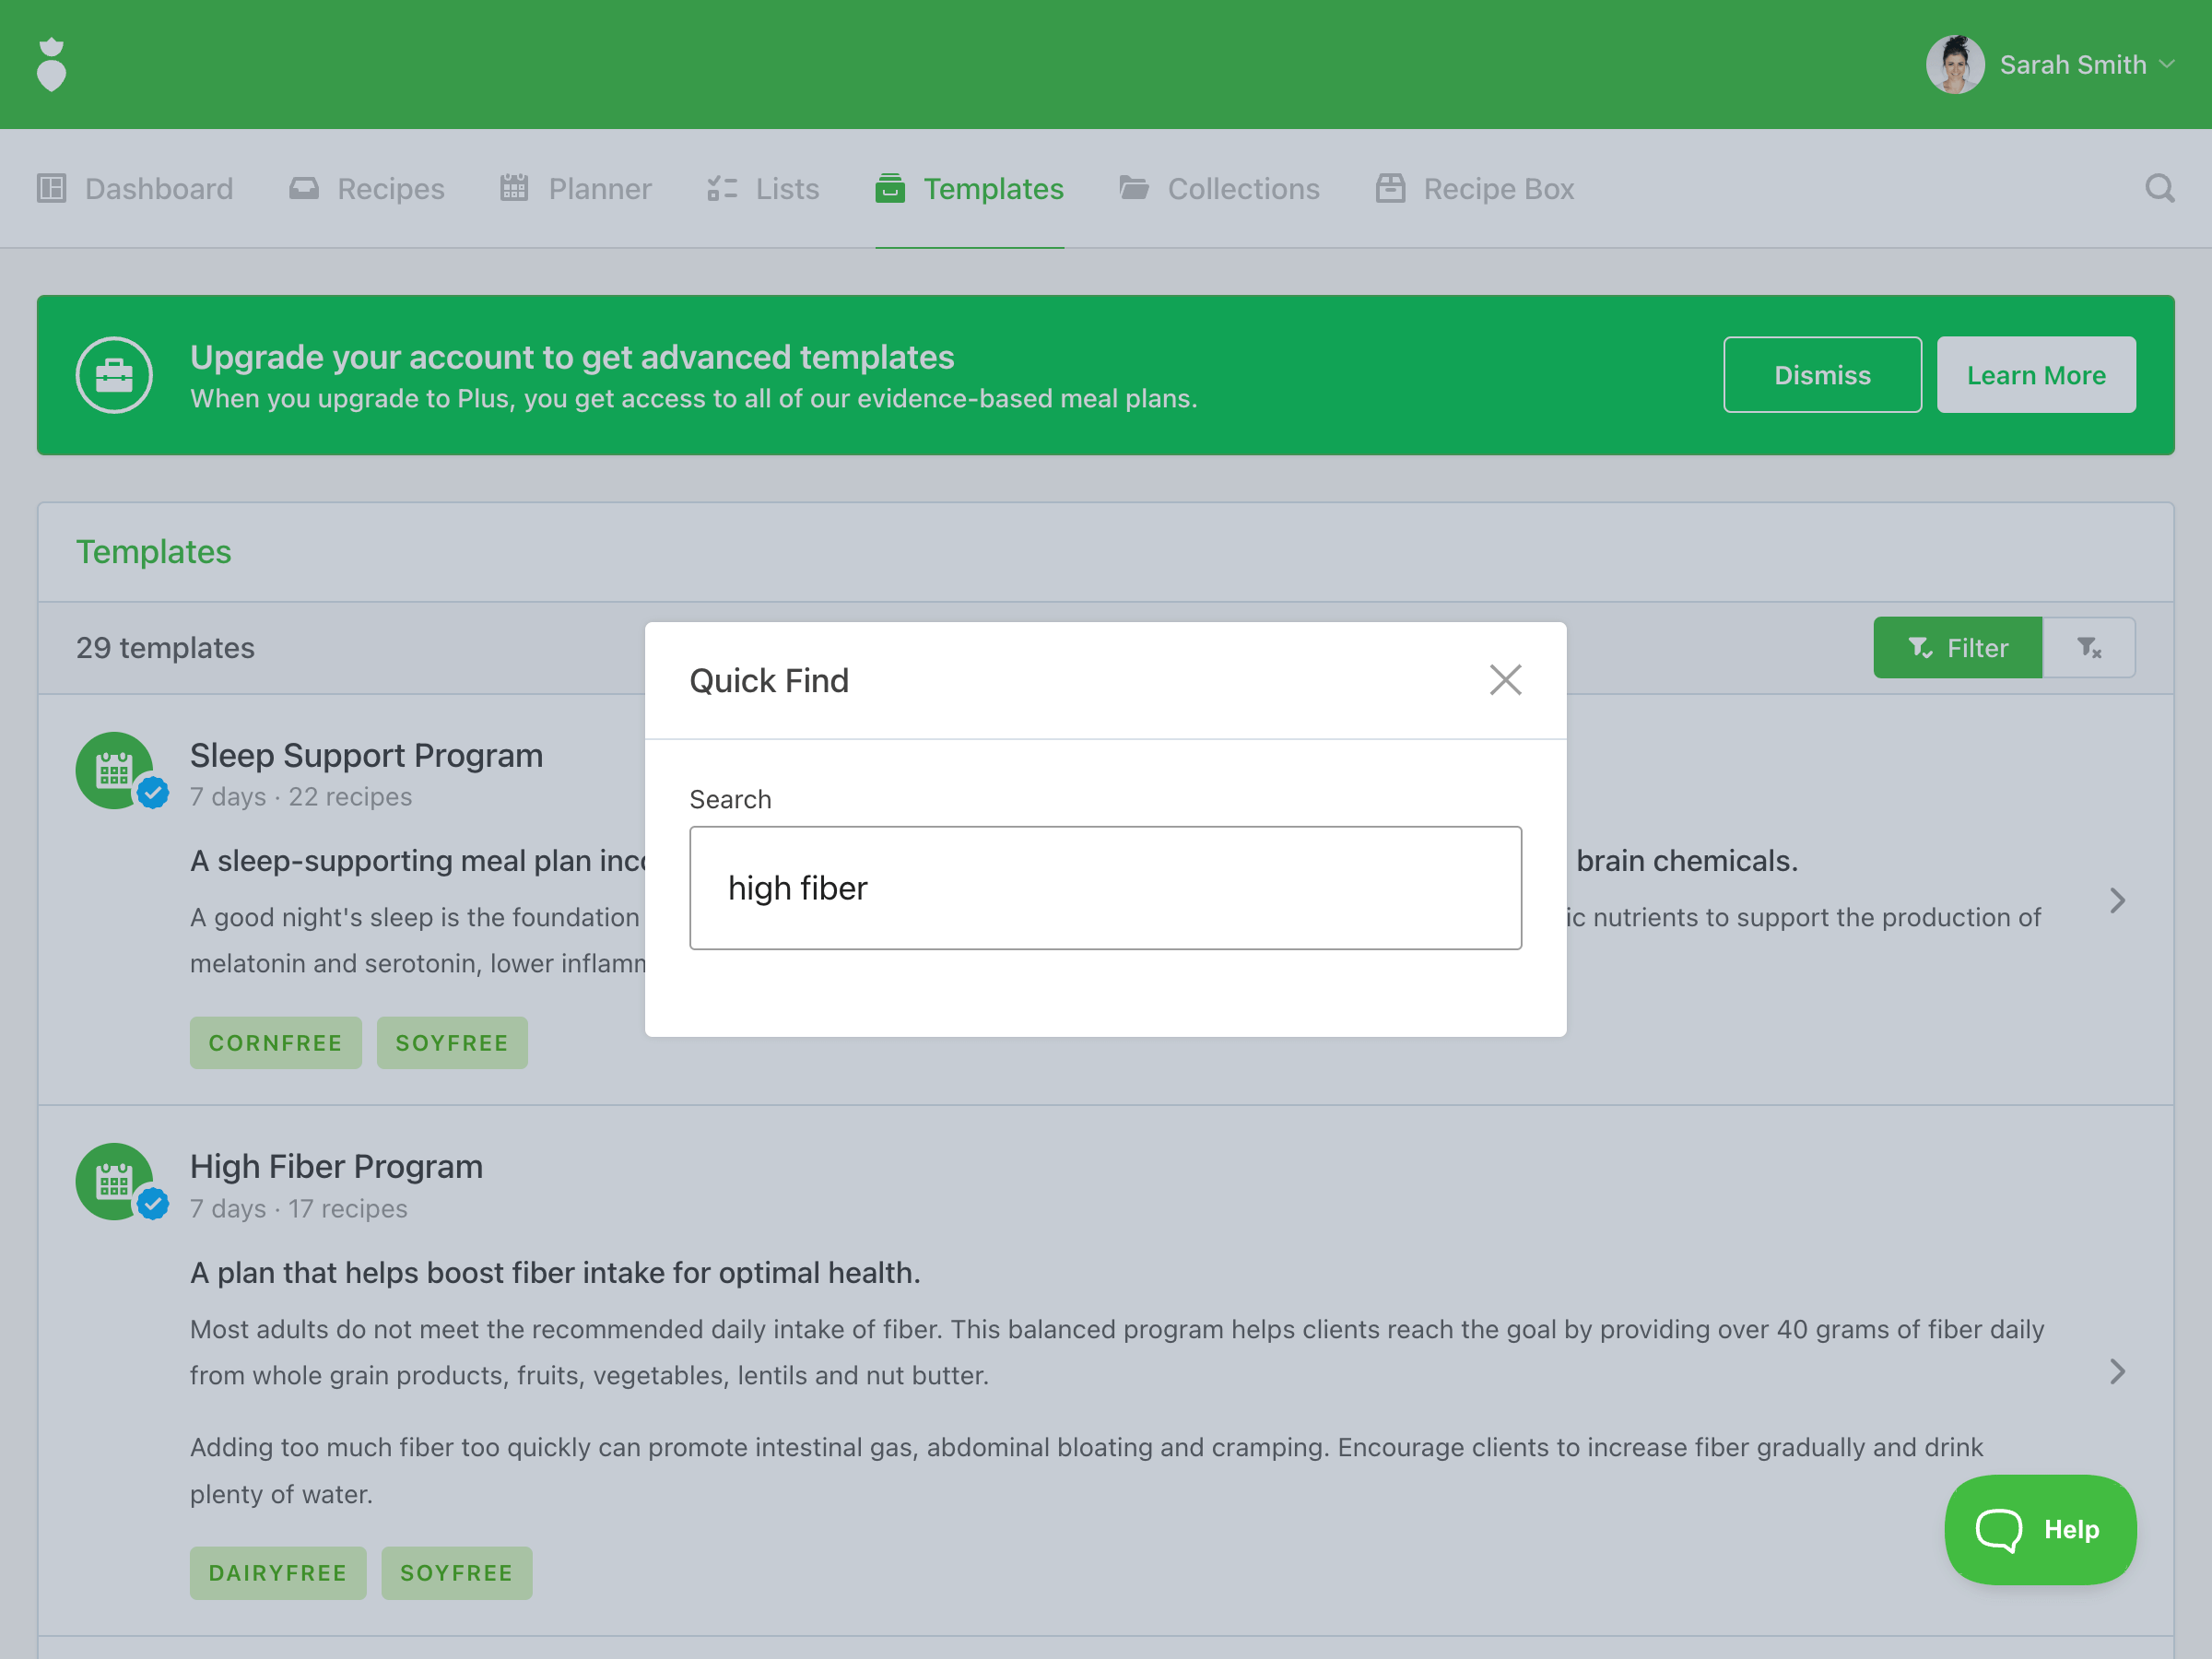Switch to the Recipes tab

[367, 188]
